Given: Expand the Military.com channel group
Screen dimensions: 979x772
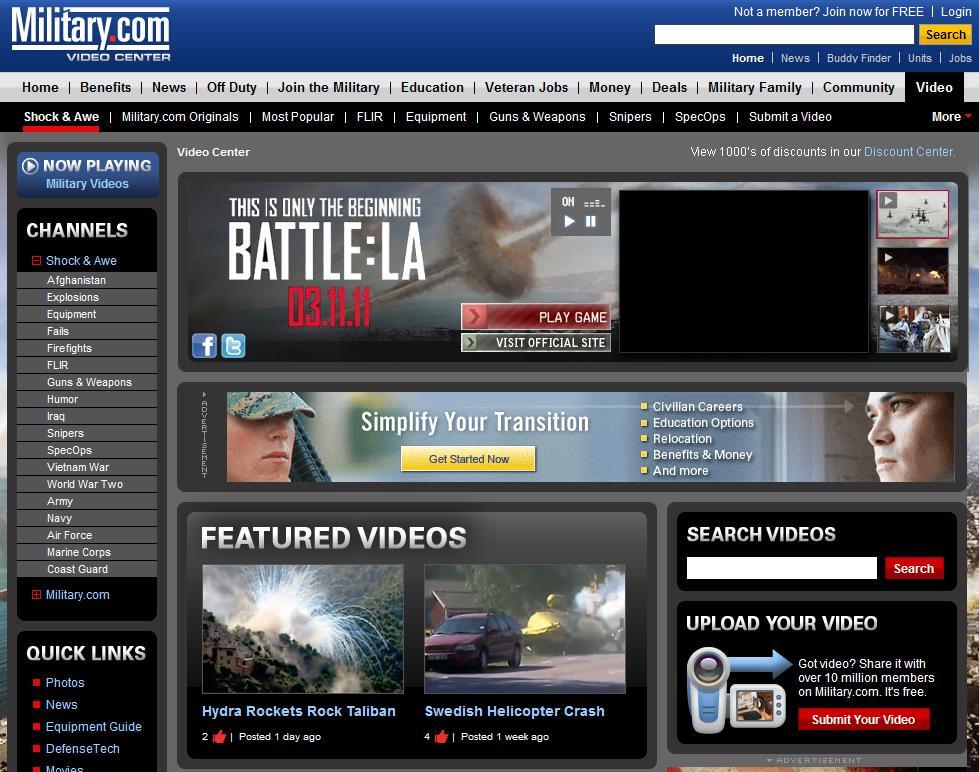Looking at the screenshot, I should tap(36, 595).
